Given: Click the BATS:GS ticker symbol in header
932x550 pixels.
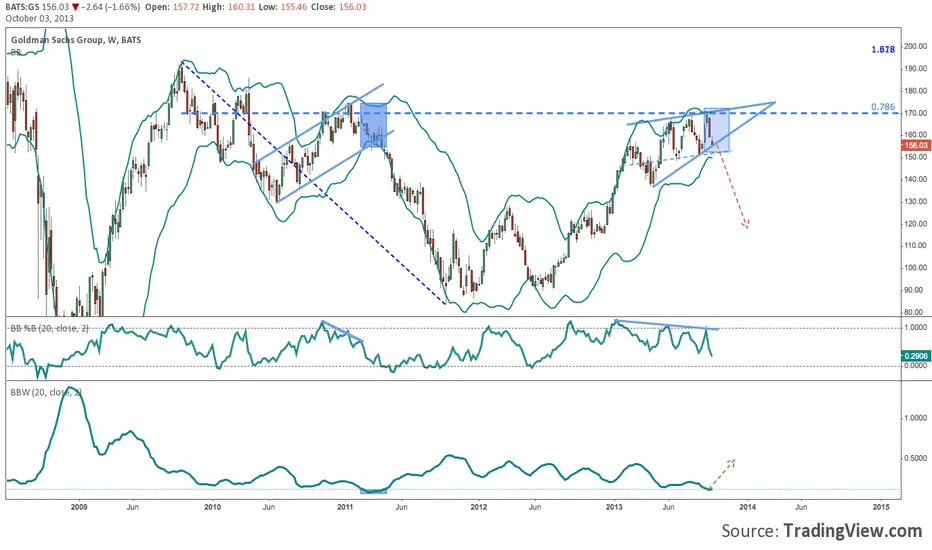Looking at the screenshot, I should click(23, 7).
